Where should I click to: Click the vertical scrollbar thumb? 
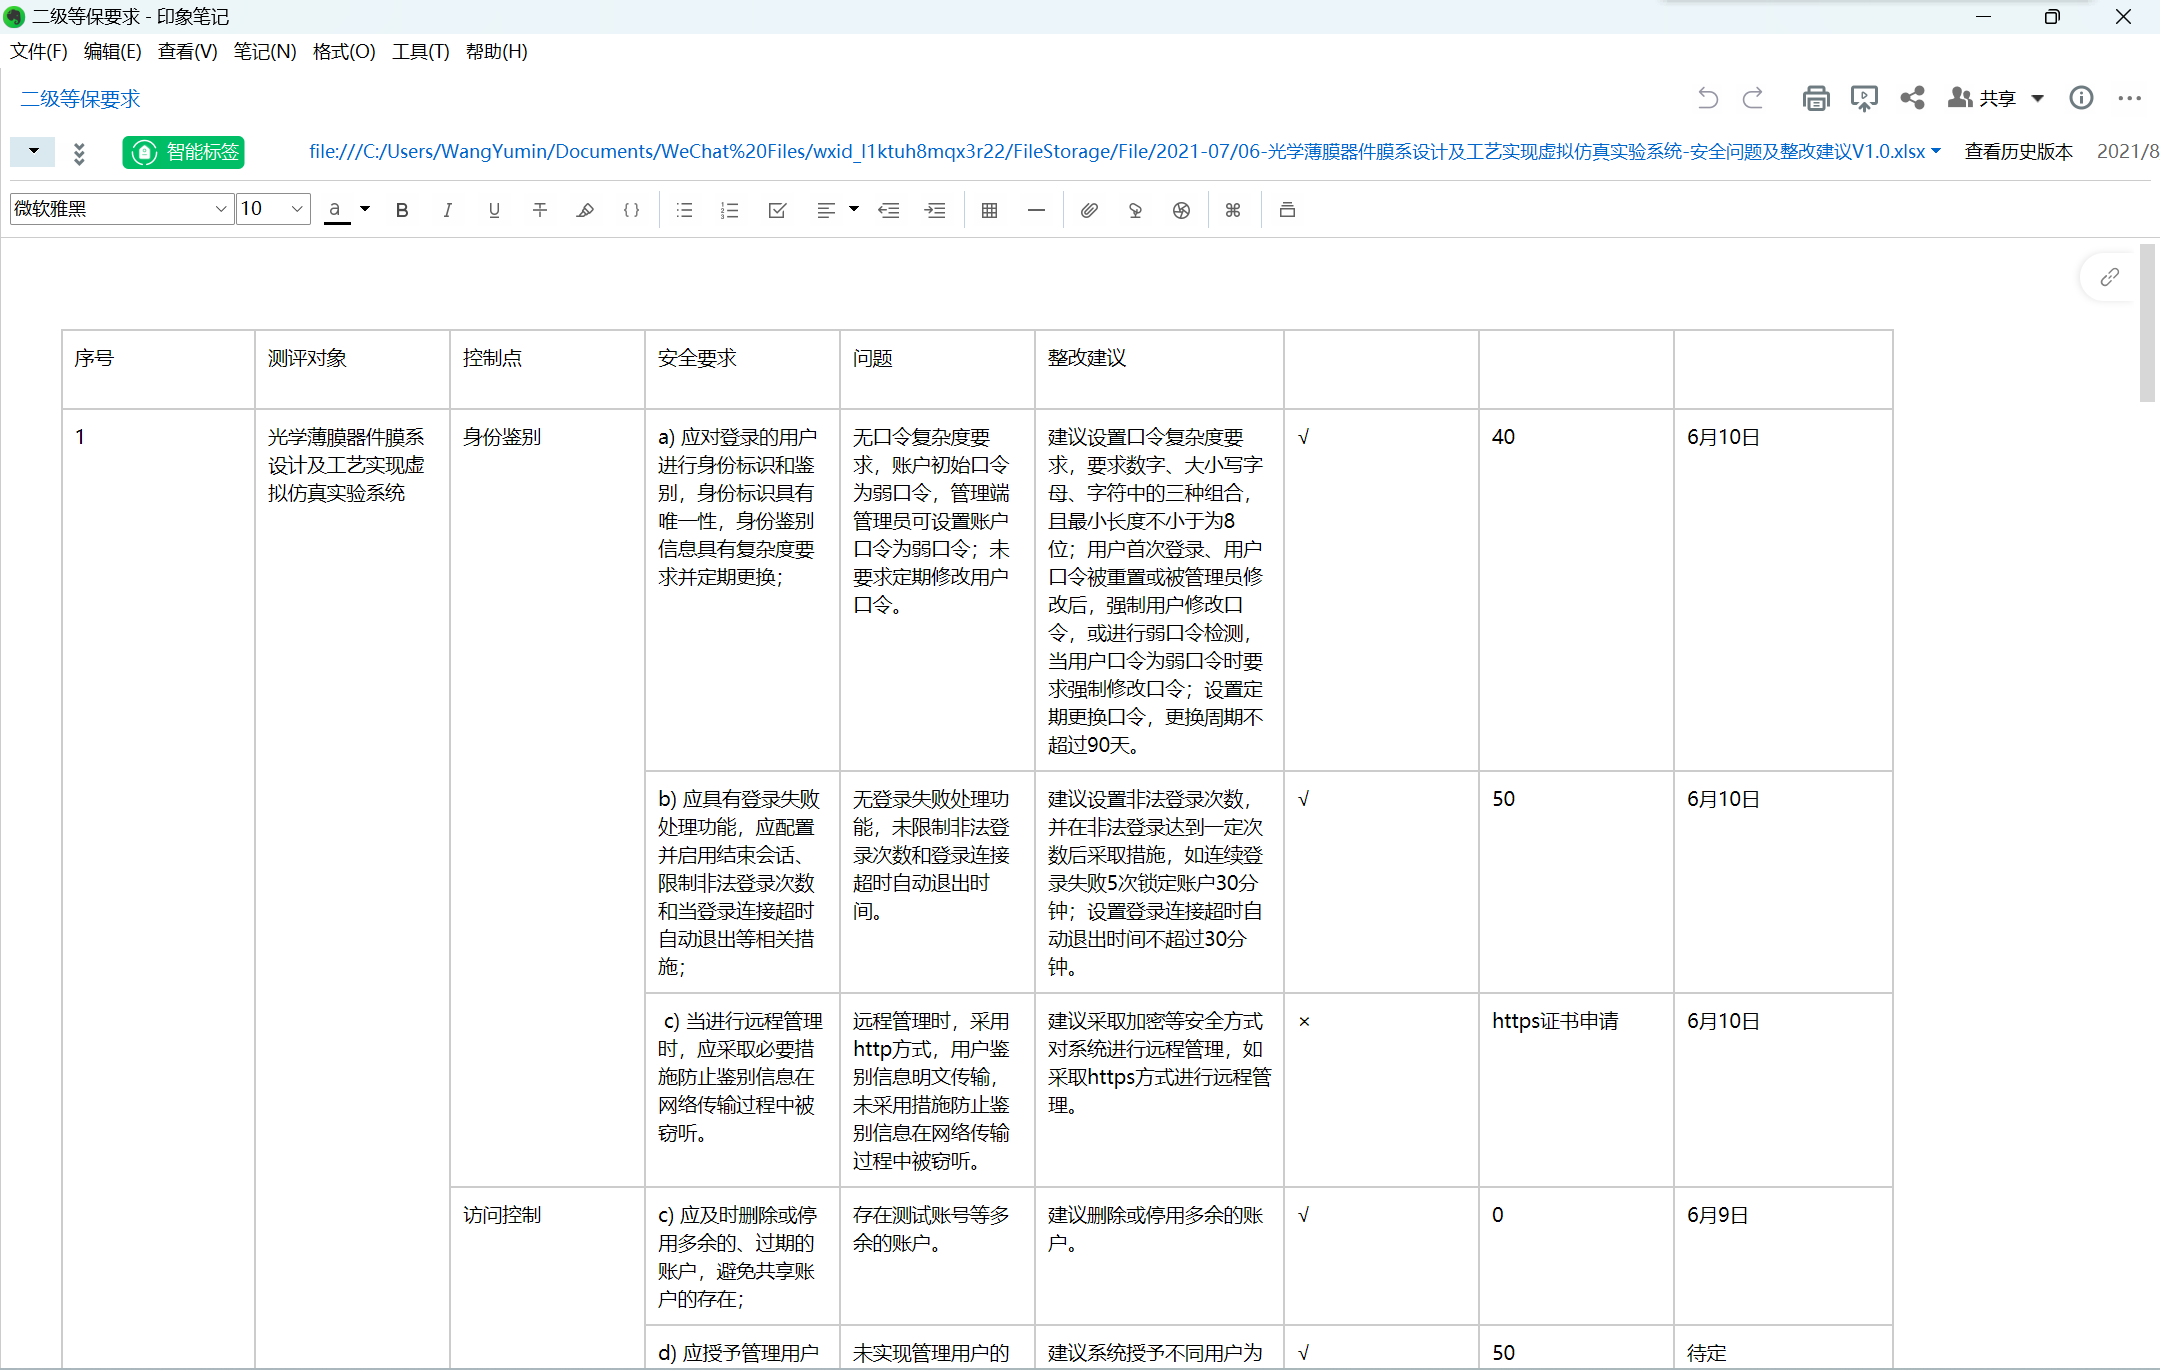[2147, 322]
